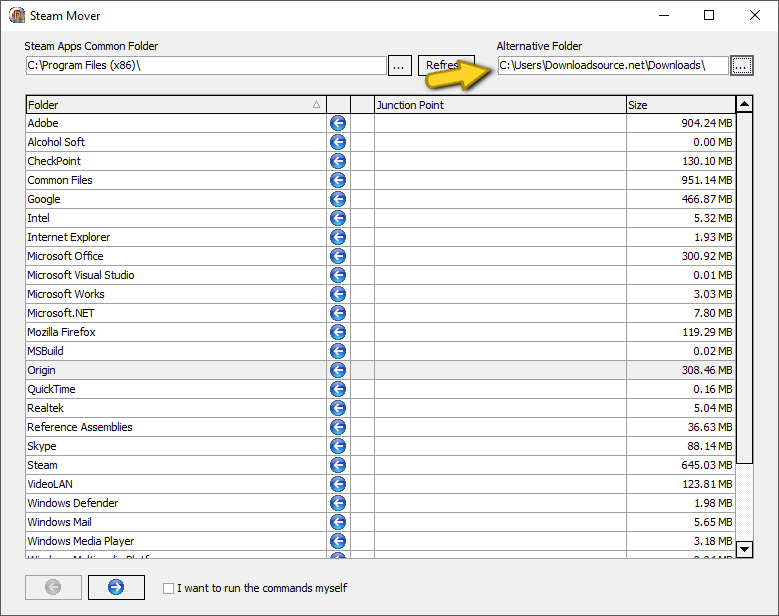Sort by the Junction Point column header
This screenshot has height=616, width=779.
point(500,105)
